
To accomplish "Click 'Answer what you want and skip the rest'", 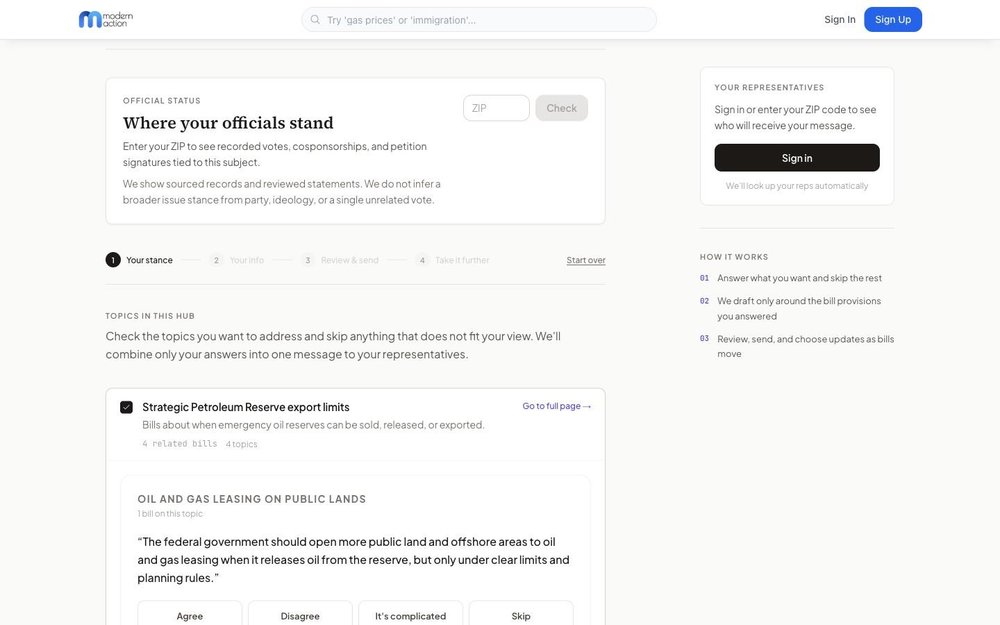I will click(x=799, y=278).
